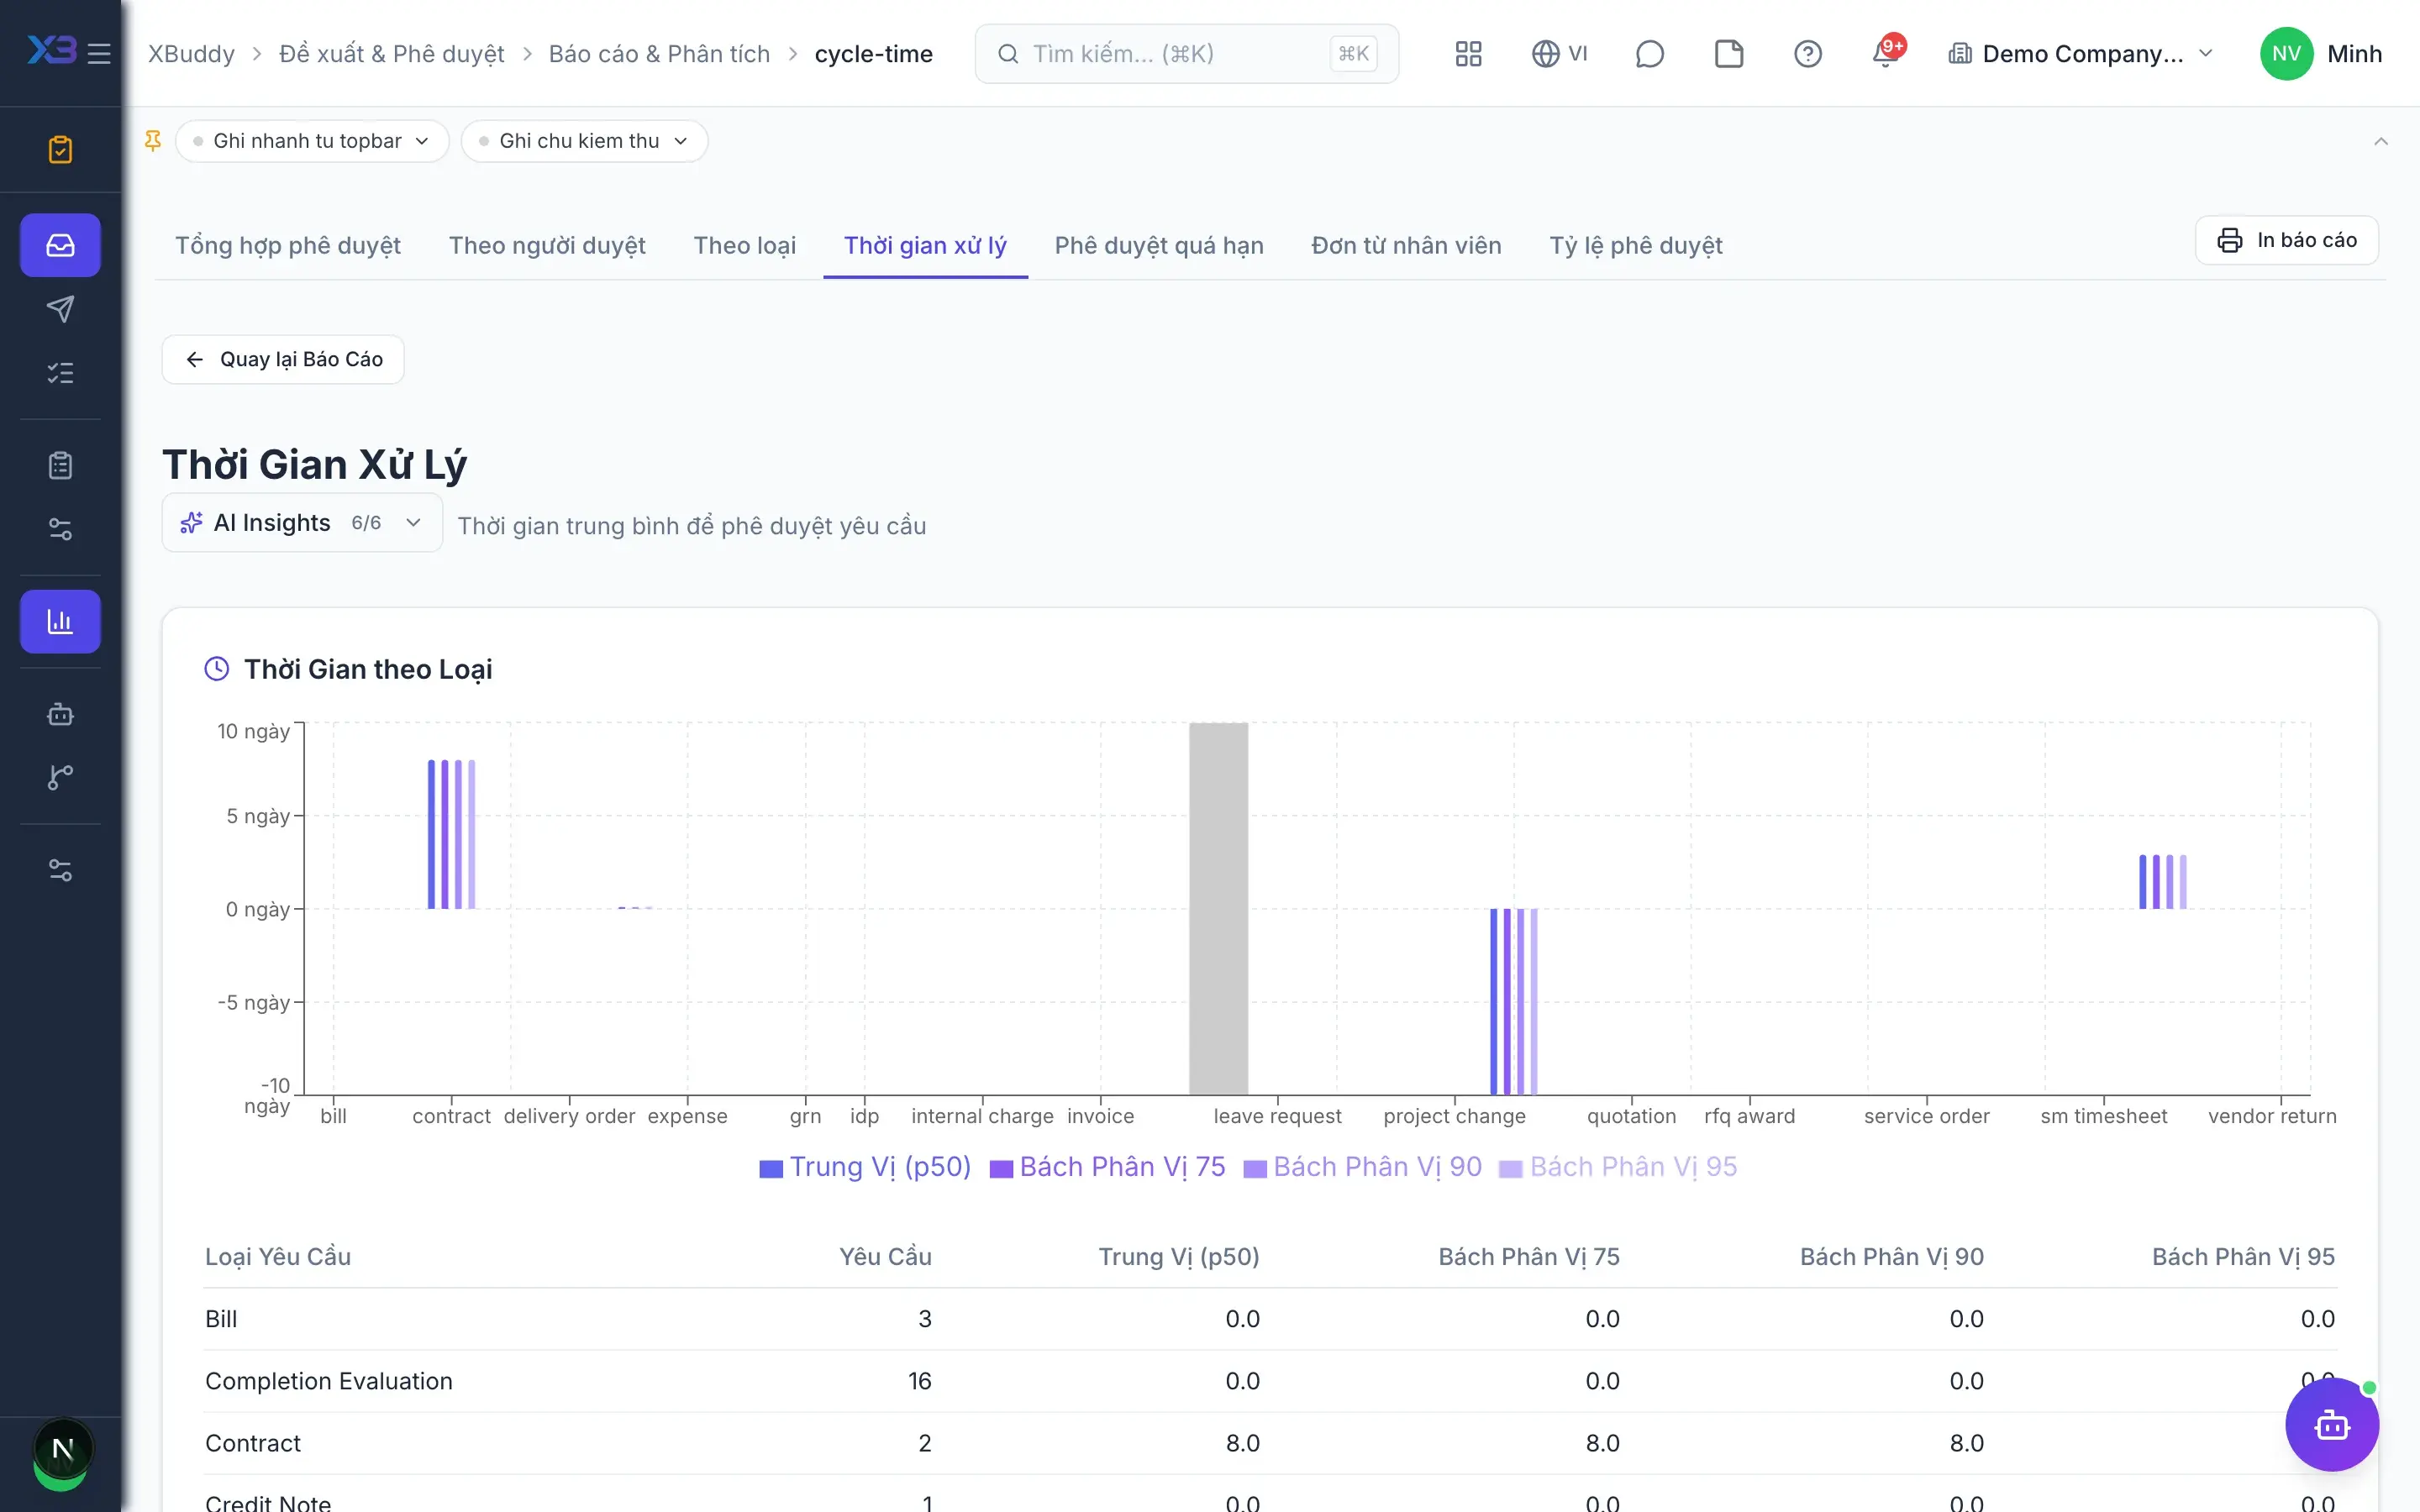Focus the Tìm kiếm search field

1186,53
